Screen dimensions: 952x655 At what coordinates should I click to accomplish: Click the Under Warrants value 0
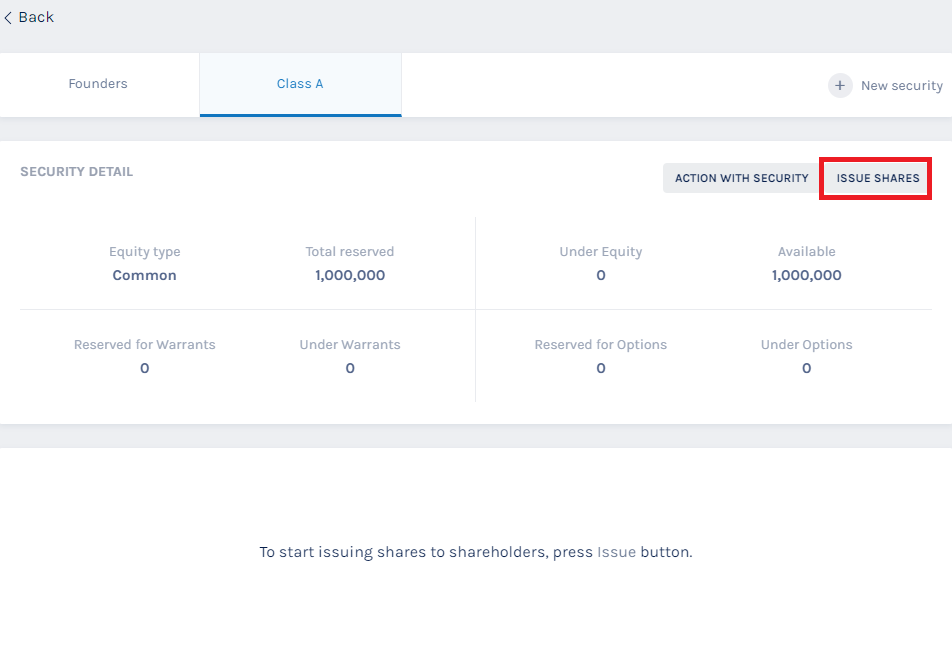pos(350,368)
